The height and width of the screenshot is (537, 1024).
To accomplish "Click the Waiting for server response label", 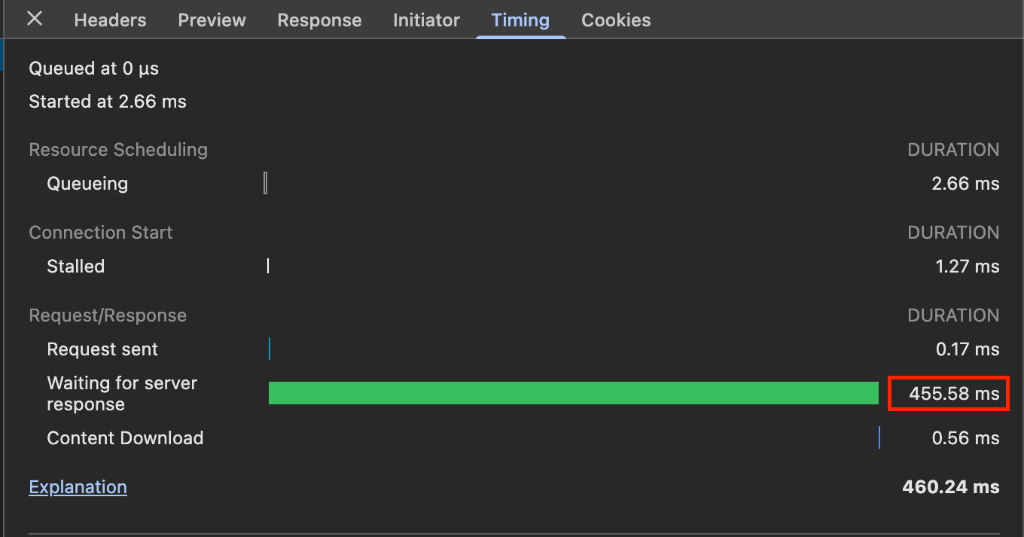I will (x=122, y=393).
